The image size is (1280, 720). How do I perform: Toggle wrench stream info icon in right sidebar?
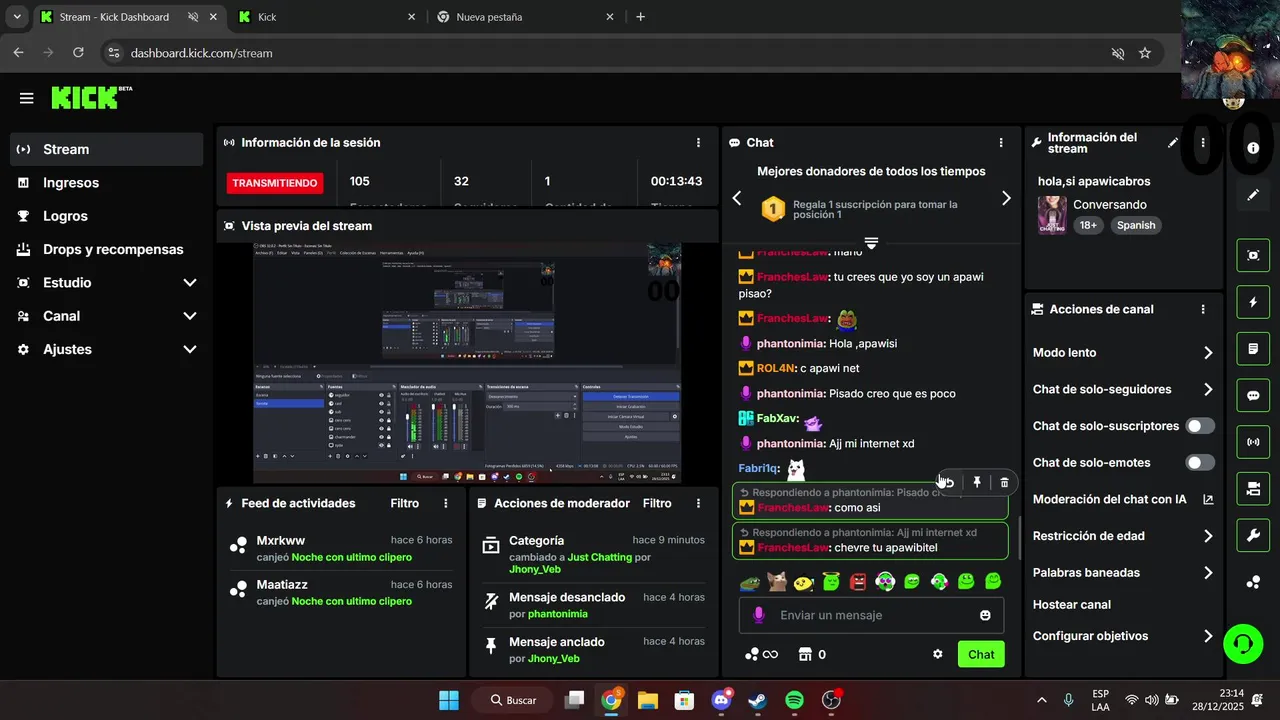pos(1253,536)
